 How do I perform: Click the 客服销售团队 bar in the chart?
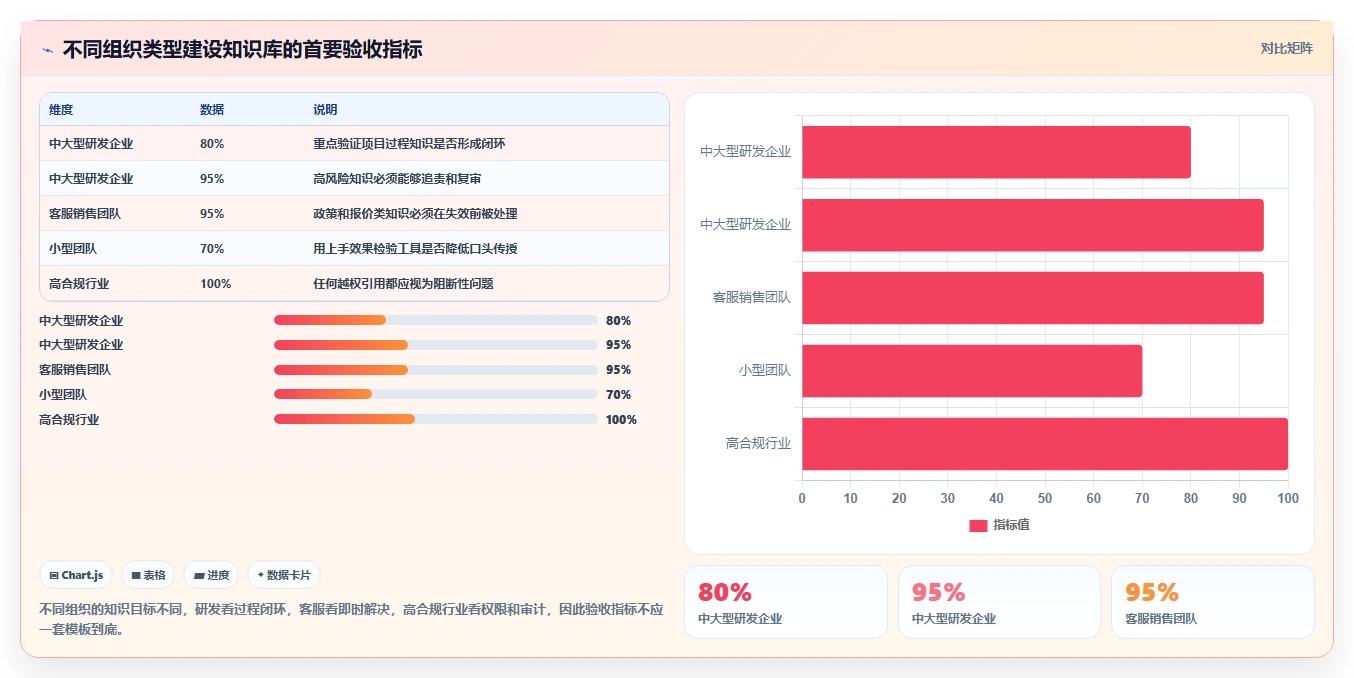[x=1033, y=298]
